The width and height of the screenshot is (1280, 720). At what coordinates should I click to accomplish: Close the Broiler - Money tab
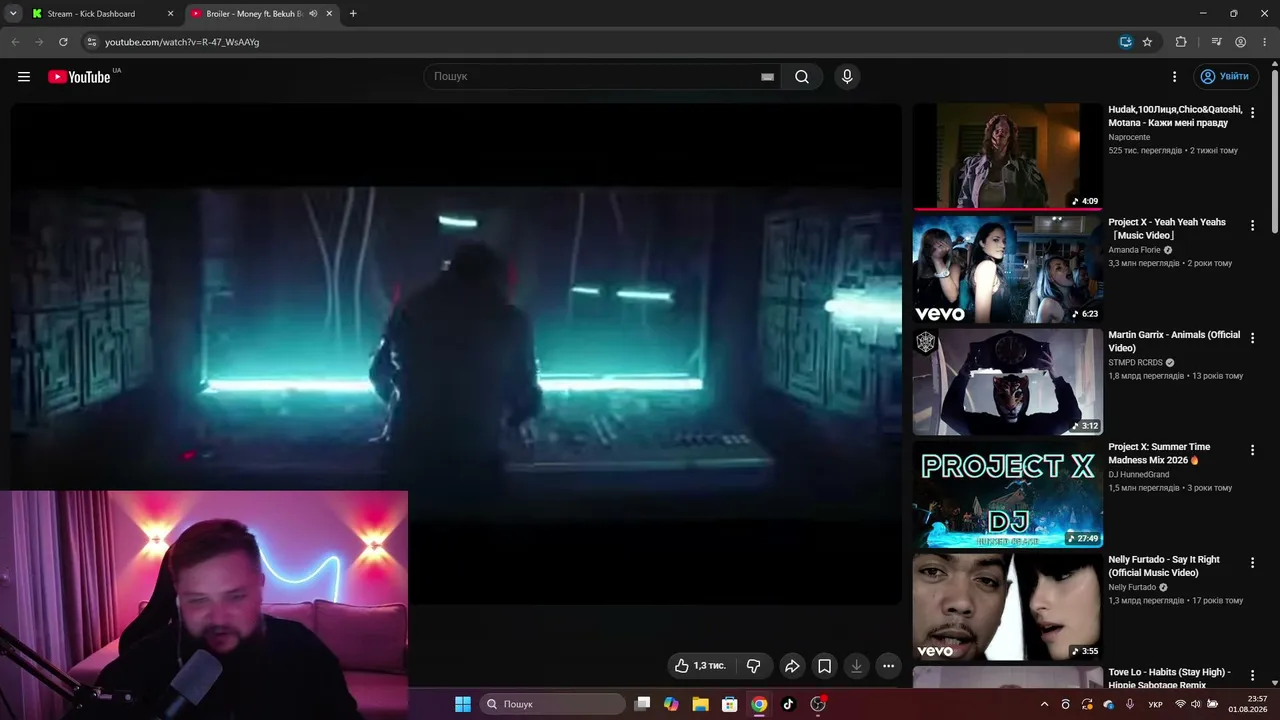click(329, 14)
